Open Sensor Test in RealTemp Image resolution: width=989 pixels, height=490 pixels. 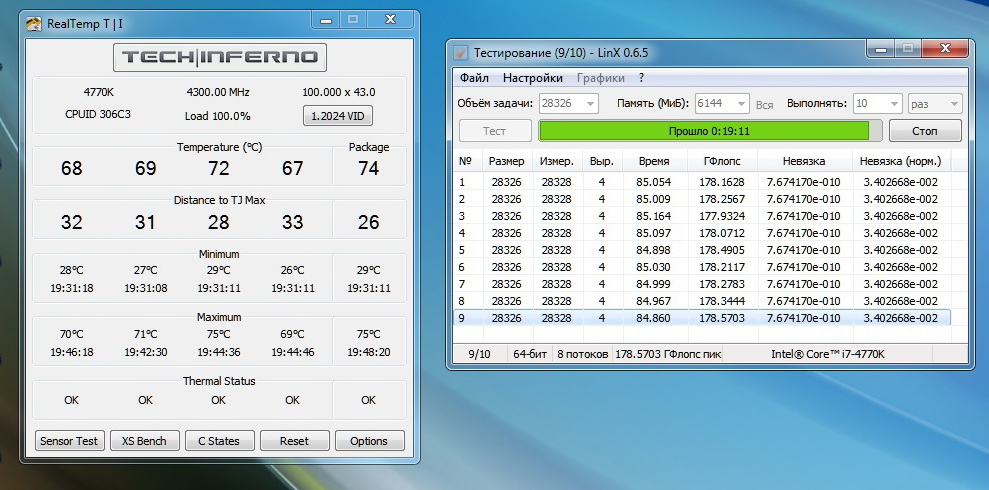tap(69, 441)
